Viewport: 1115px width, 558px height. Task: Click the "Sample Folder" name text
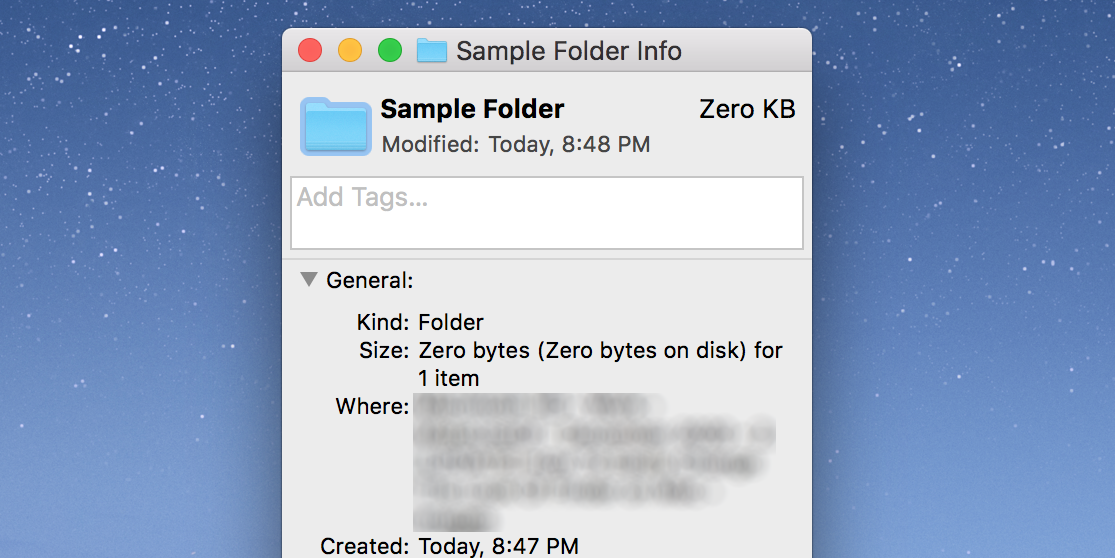[x=472, y=109]
